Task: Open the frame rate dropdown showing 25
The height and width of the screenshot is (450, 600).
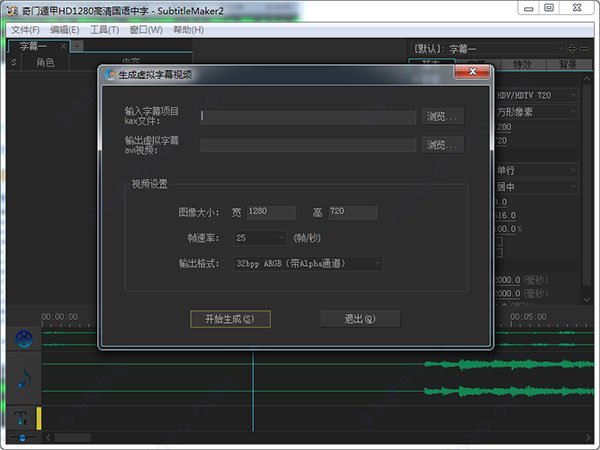Action: pyautogui.click(x=260, y=238)
